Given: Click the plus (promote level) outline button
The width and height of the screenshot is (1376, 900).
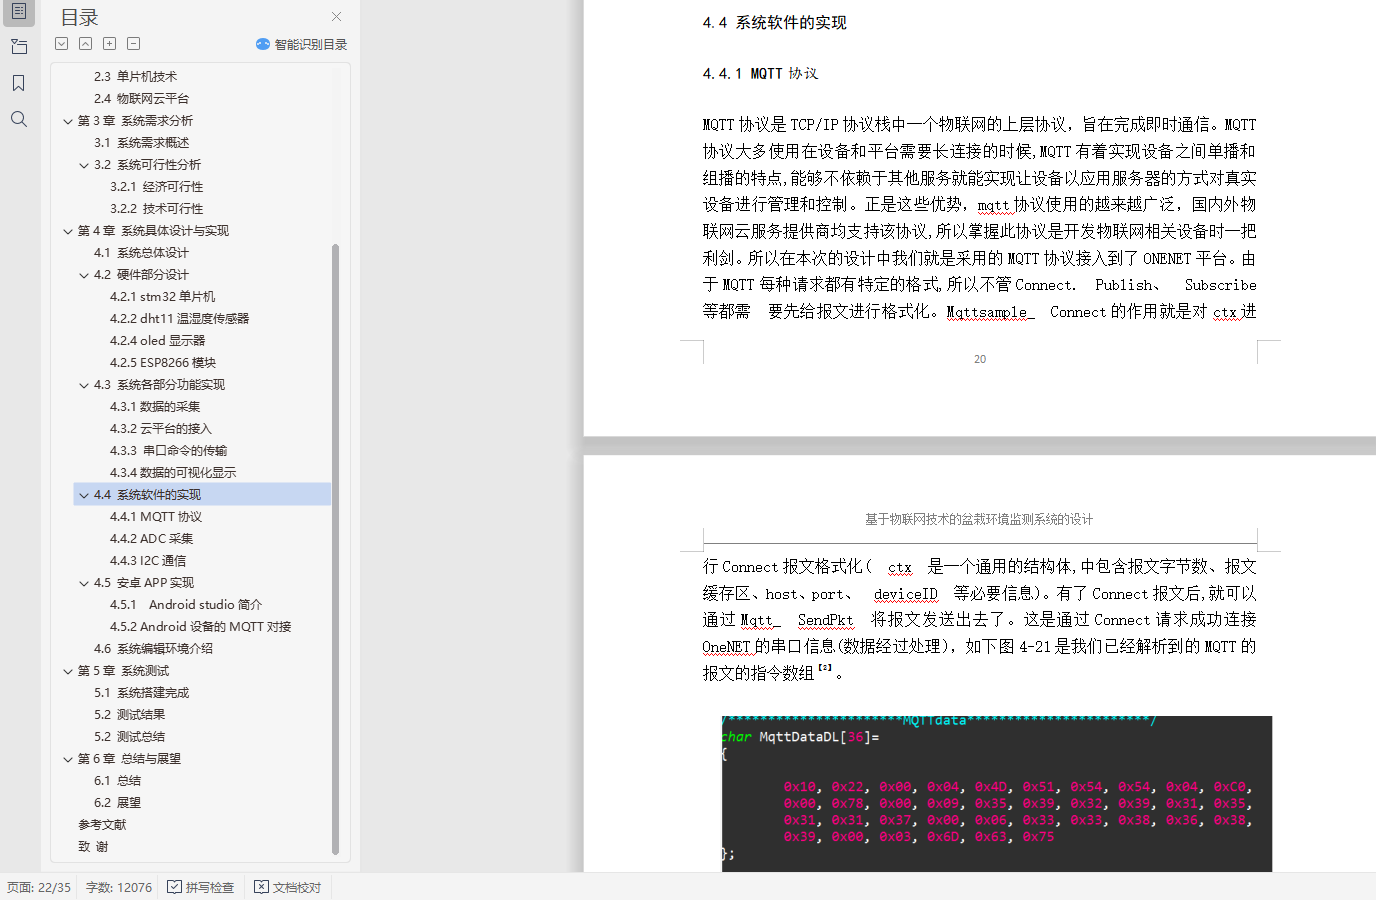Looking at the screenshot, I should [110, 44].
